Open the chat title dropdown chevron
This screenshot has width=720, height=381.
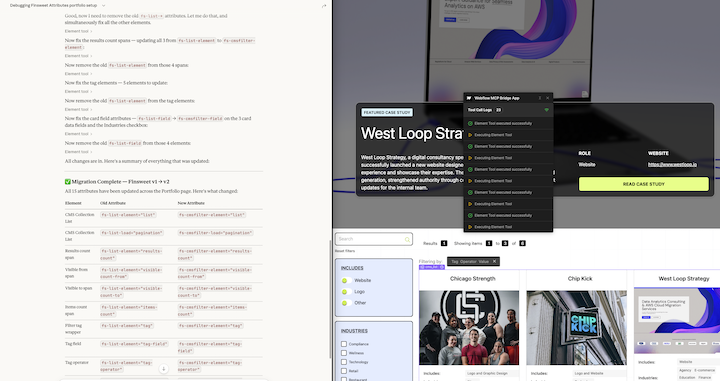[x=103, y=6]
